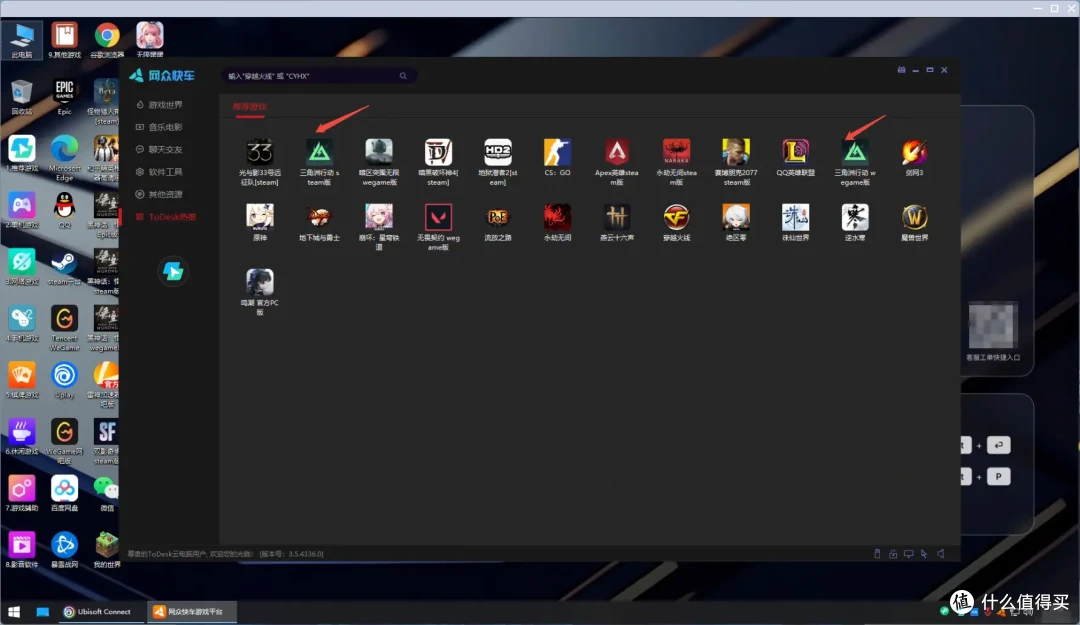This screenshot has height=625, width=1080.
Task: Click the speaker icon in launcher status bar
Action: (x=941, y=553)
